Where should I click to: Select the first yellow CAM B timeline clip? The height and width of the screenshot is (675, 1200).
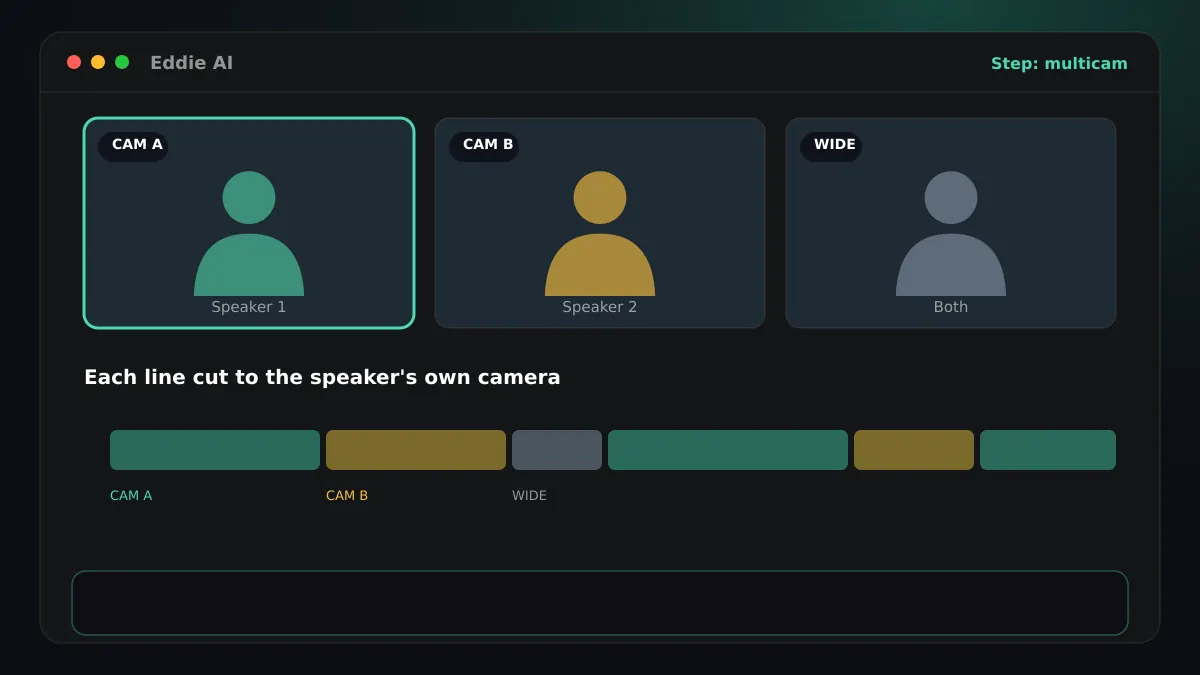416,450
